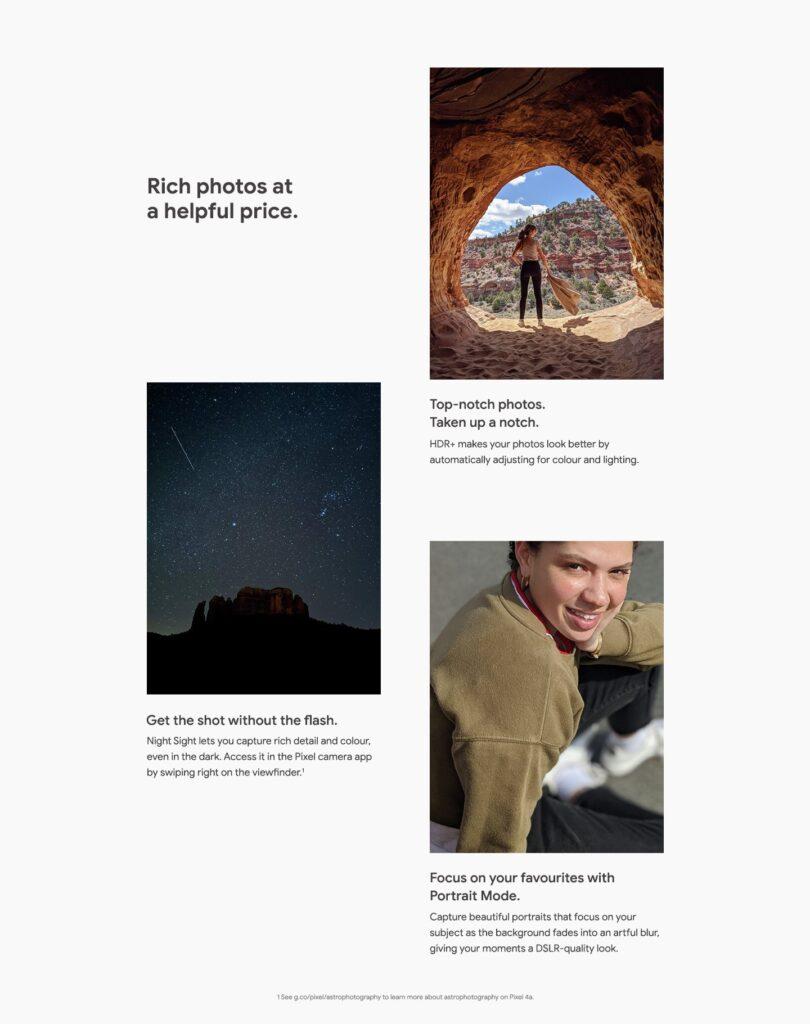
Task: Click the Portrait Mode description paragraph
Action: [x=544, y=933]
